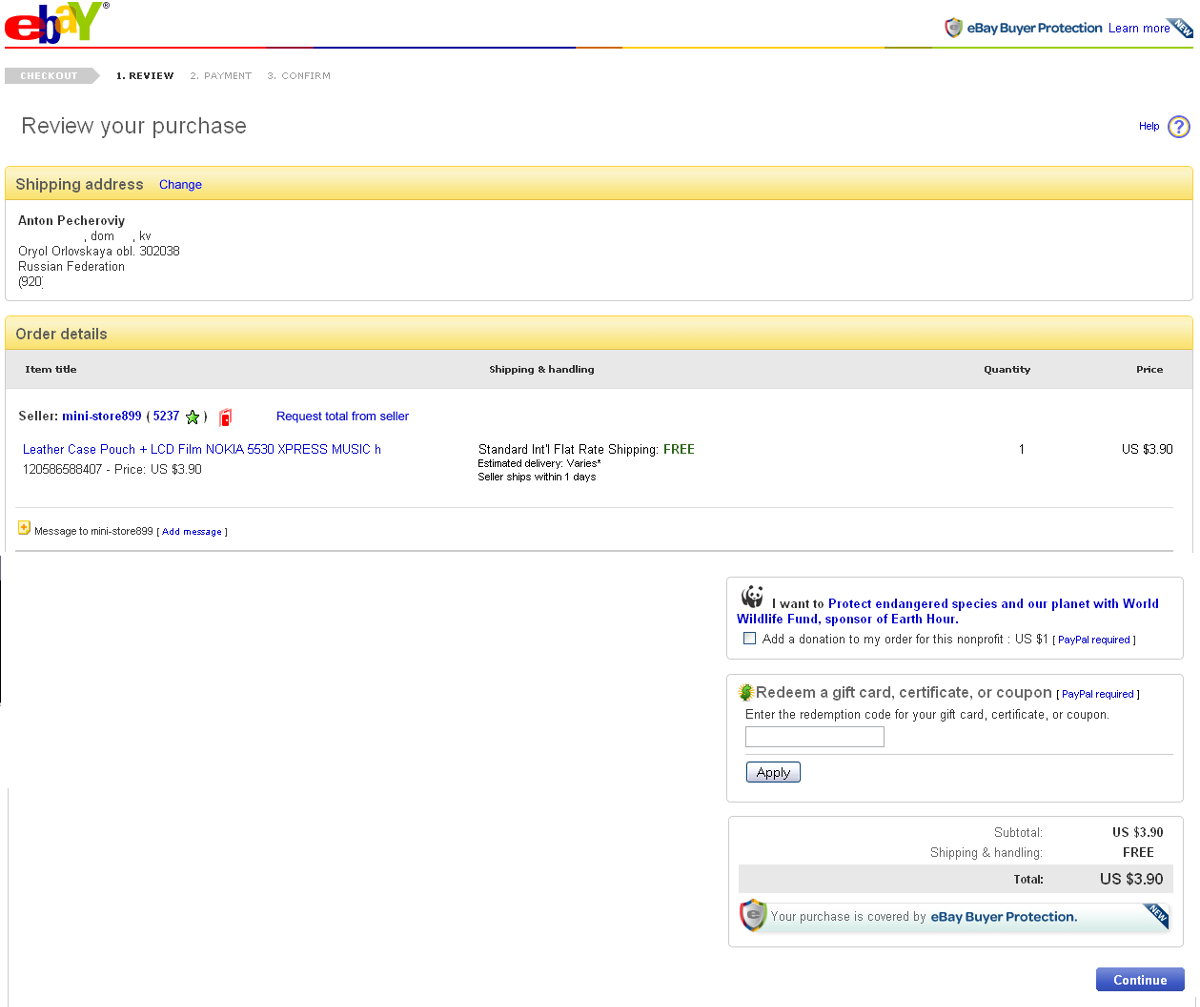Click the name Anton Pecheroviy
Image resolution: width=1200 pixels, height=1007 pixels.
[x=72, y=221]
